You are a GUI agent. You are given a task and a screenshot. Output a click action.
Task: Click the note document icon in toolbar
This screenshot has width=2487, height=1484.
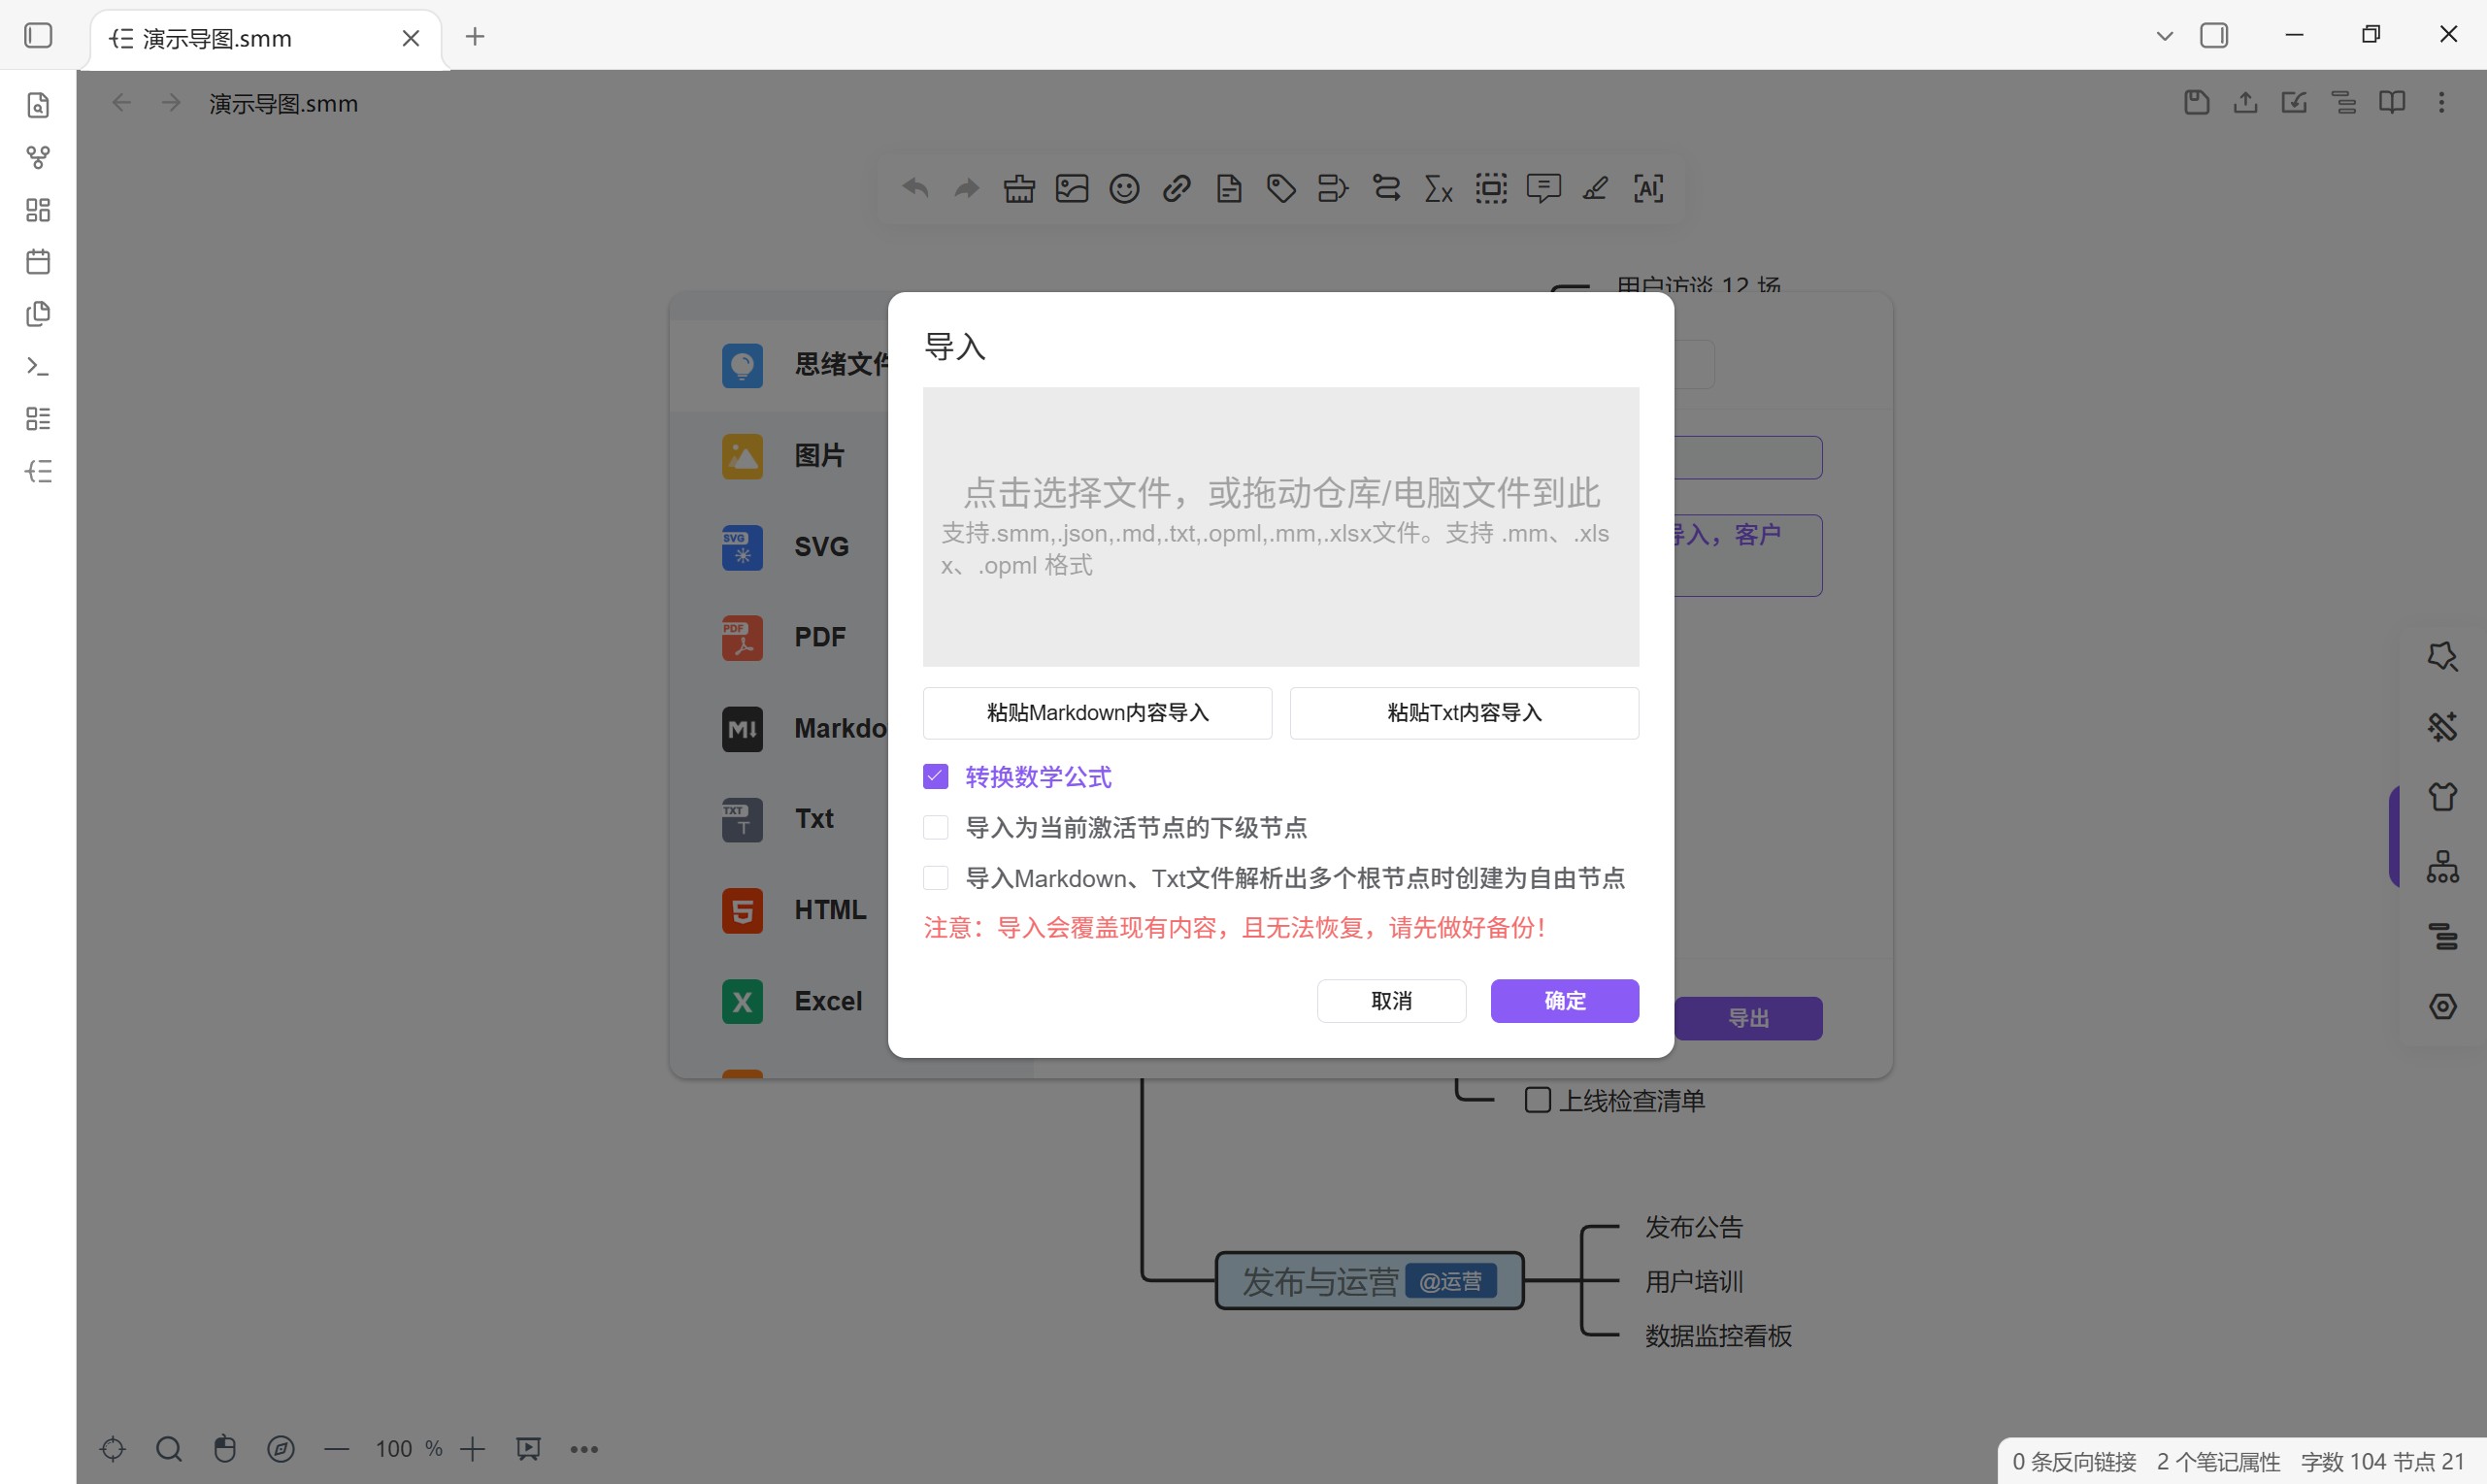[x=1229, y=188]
